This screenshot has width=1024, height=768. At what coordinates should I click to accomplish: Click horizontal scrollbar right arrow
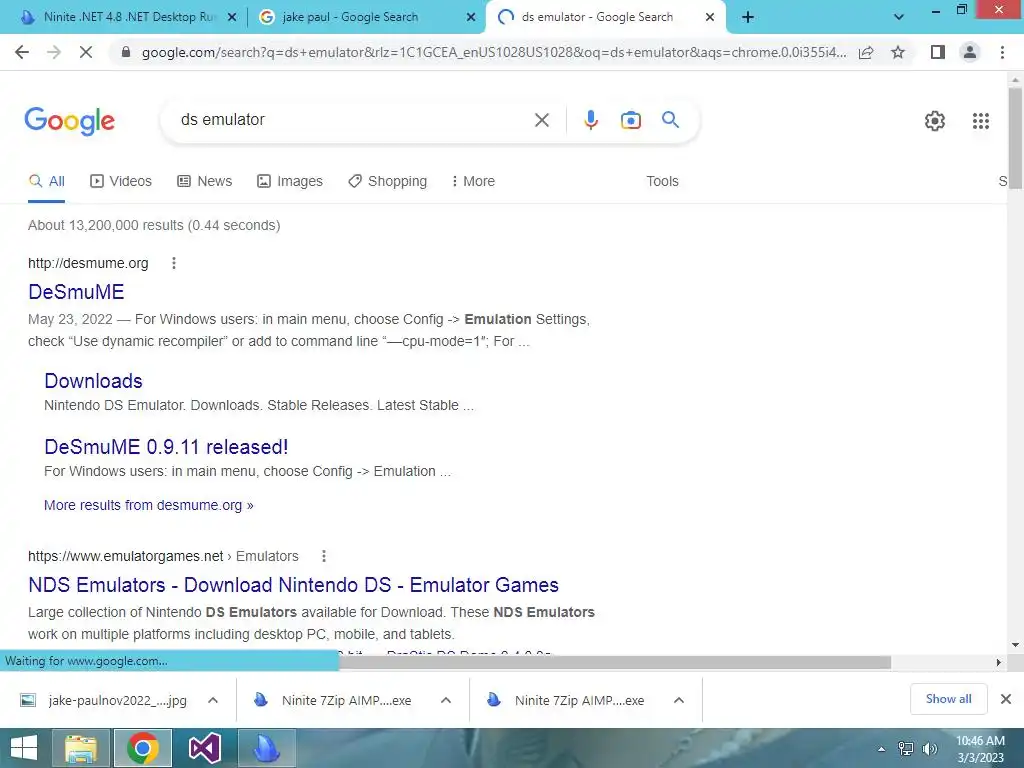[998, 662]
